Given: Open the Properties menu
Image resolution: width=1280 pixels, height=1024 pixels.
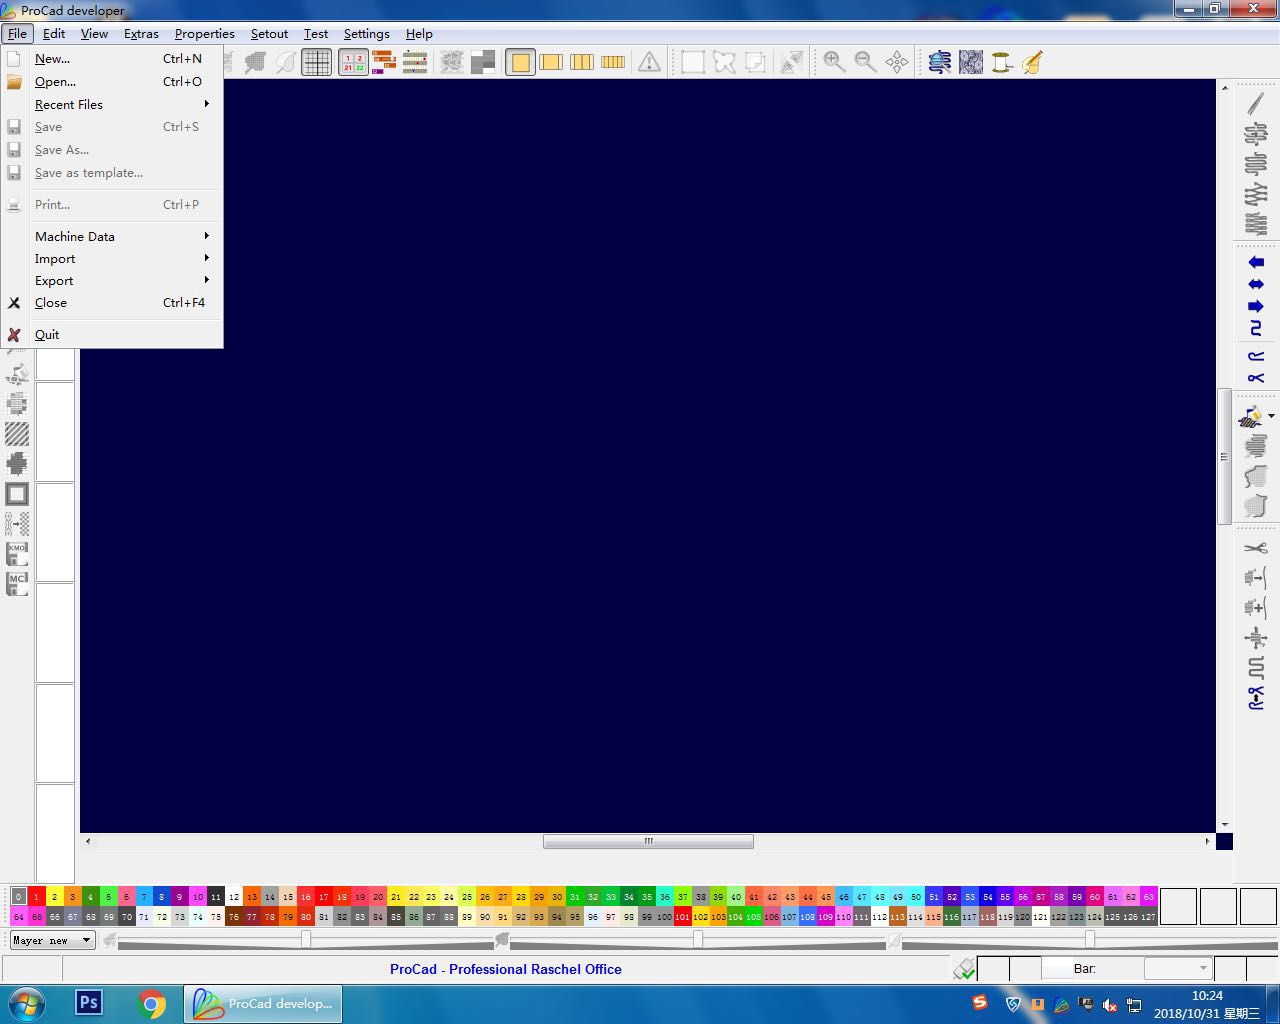Looking at the screenshot, I should tap(204, 33).
